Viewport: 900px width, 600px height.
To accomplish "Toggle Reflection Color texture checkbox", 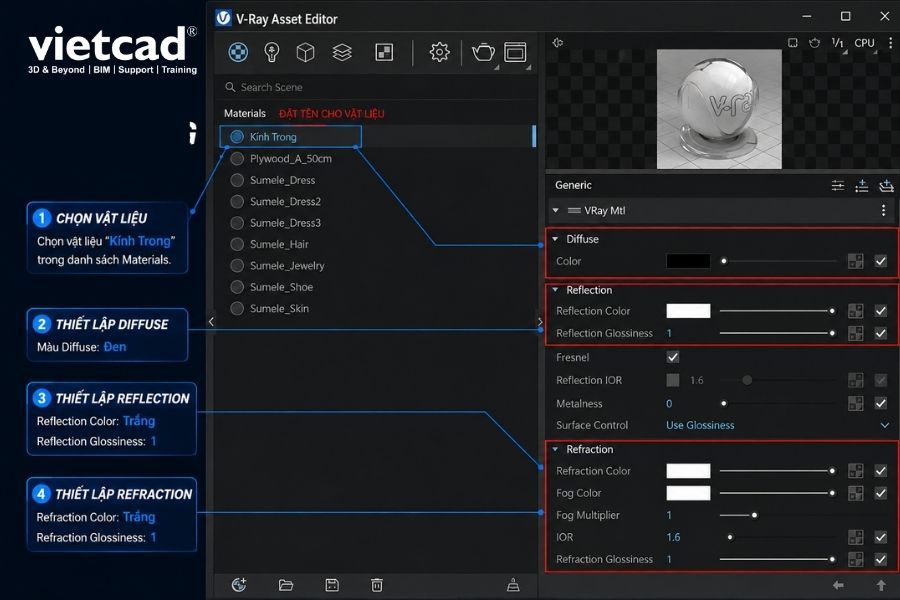I will (880, 311).
